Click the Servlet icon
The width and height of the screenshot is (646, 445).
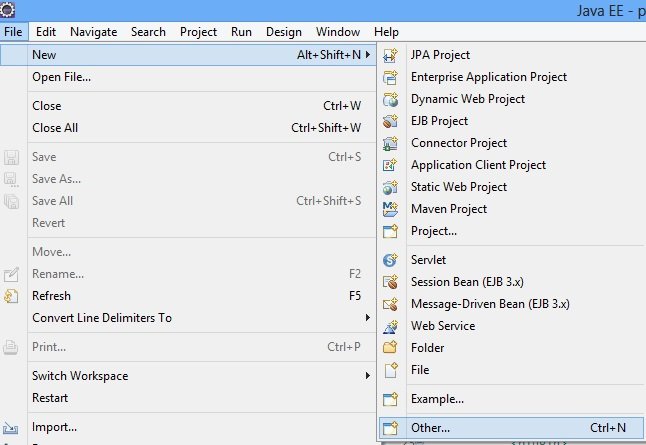[x=390, y=260]
